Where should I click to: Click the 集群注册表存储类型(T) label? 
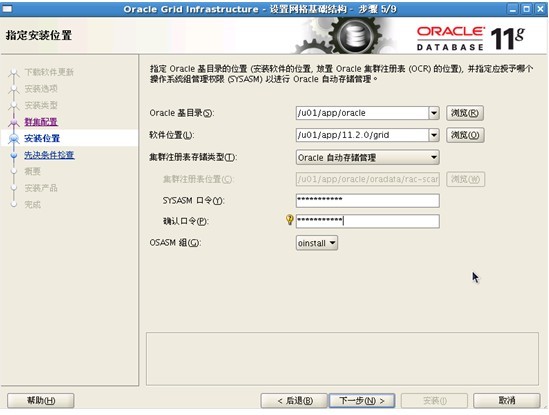point(193,157)
